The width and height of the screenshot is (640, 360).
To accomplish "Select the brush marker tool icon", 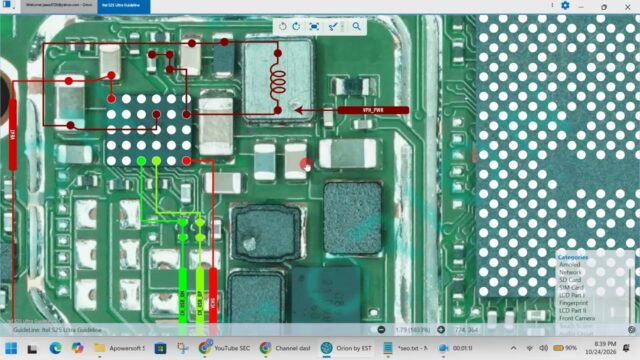I will 333,27.
